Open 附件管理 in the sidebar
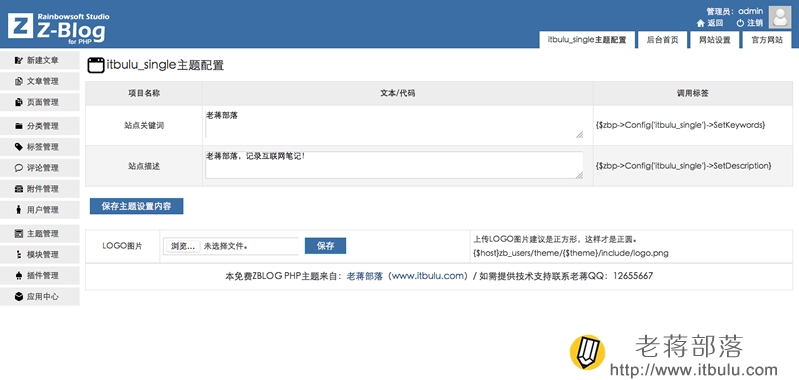 [x=40, y=188]
